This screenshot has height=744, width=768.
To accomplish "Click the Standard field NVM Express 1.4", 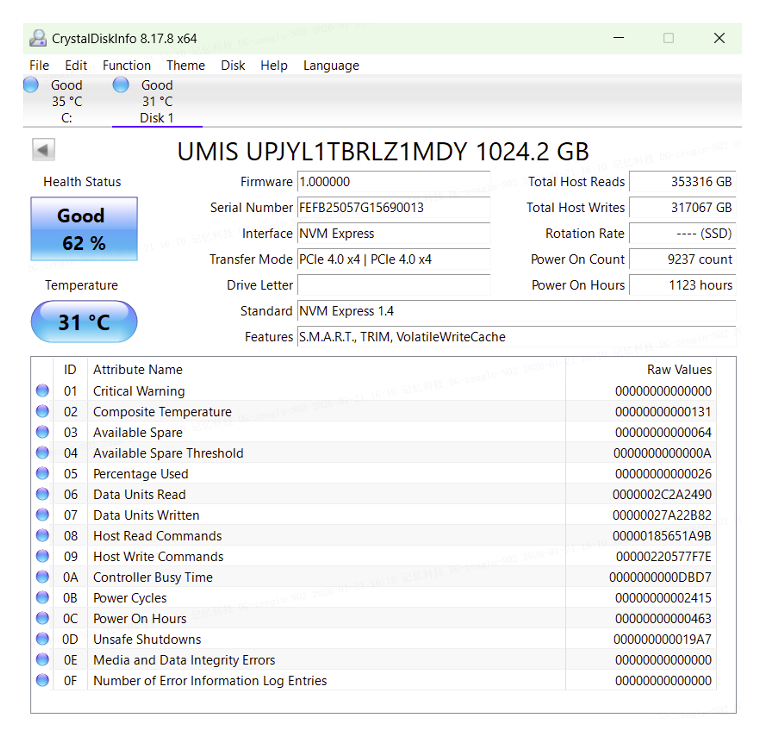I will click(x=516, y=311).
